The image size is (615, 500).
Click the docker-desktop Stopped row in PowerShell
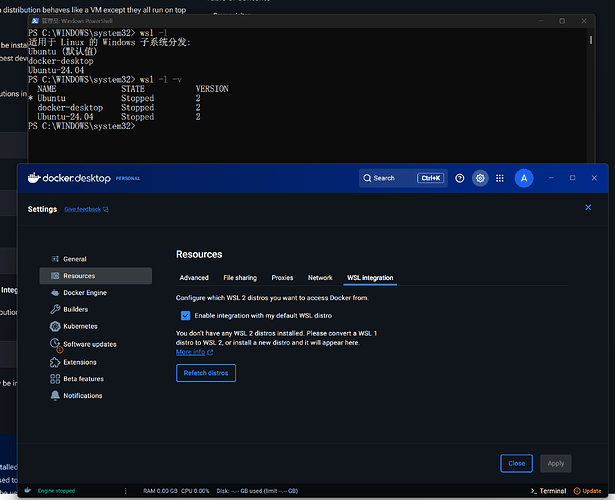click(119, 107)
